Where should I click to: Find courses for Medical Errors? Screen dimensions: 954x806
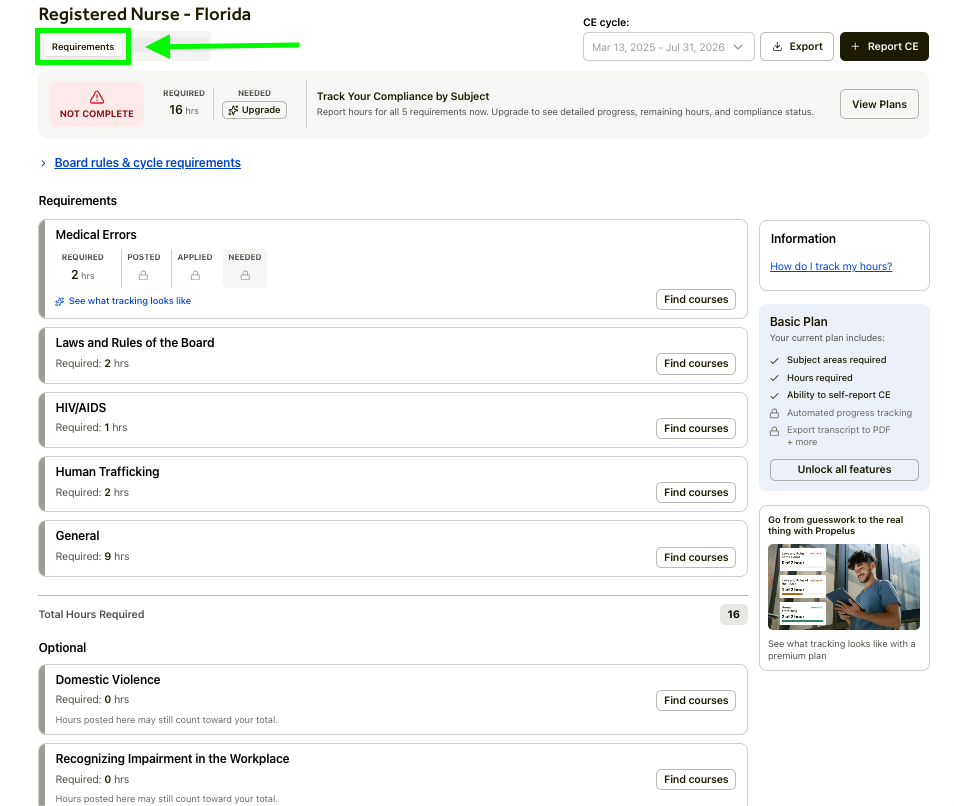click(x=695, y=300)
